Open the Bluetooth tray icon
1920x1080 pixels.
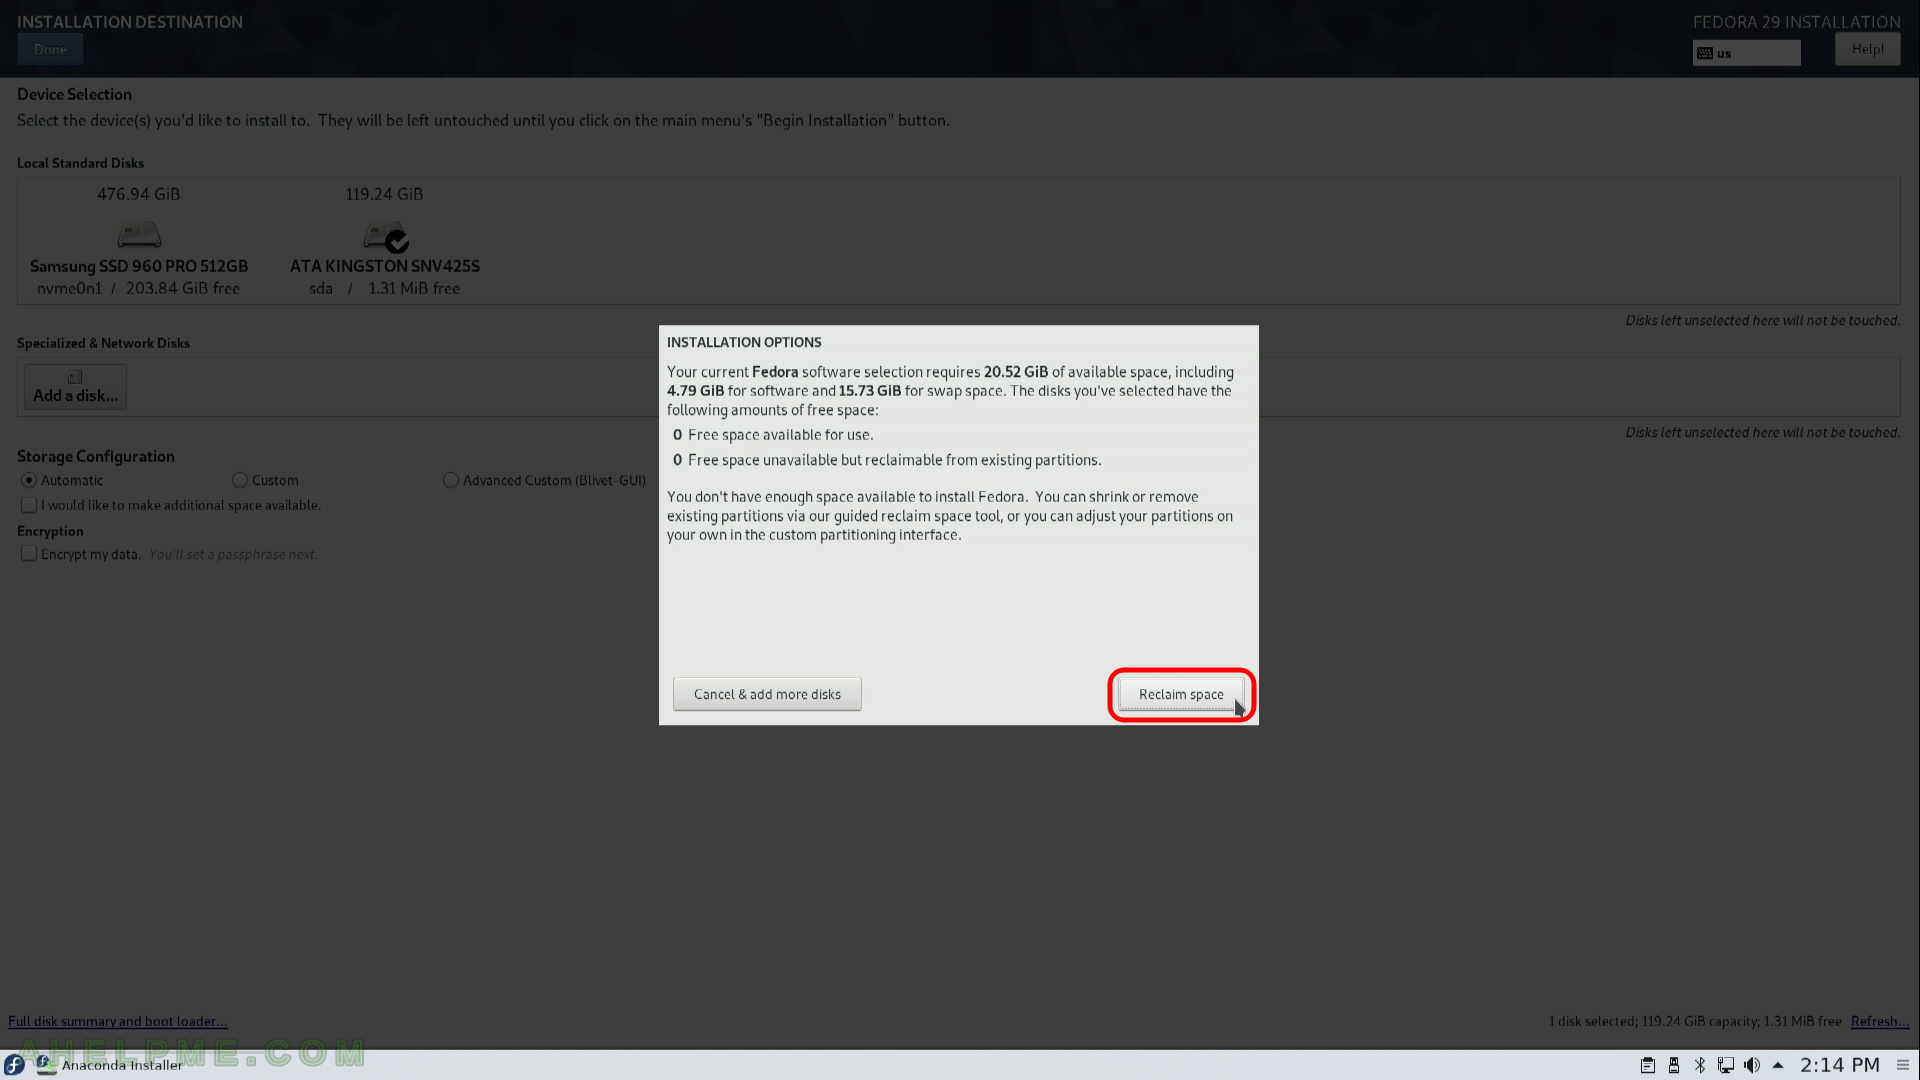1700,1065
